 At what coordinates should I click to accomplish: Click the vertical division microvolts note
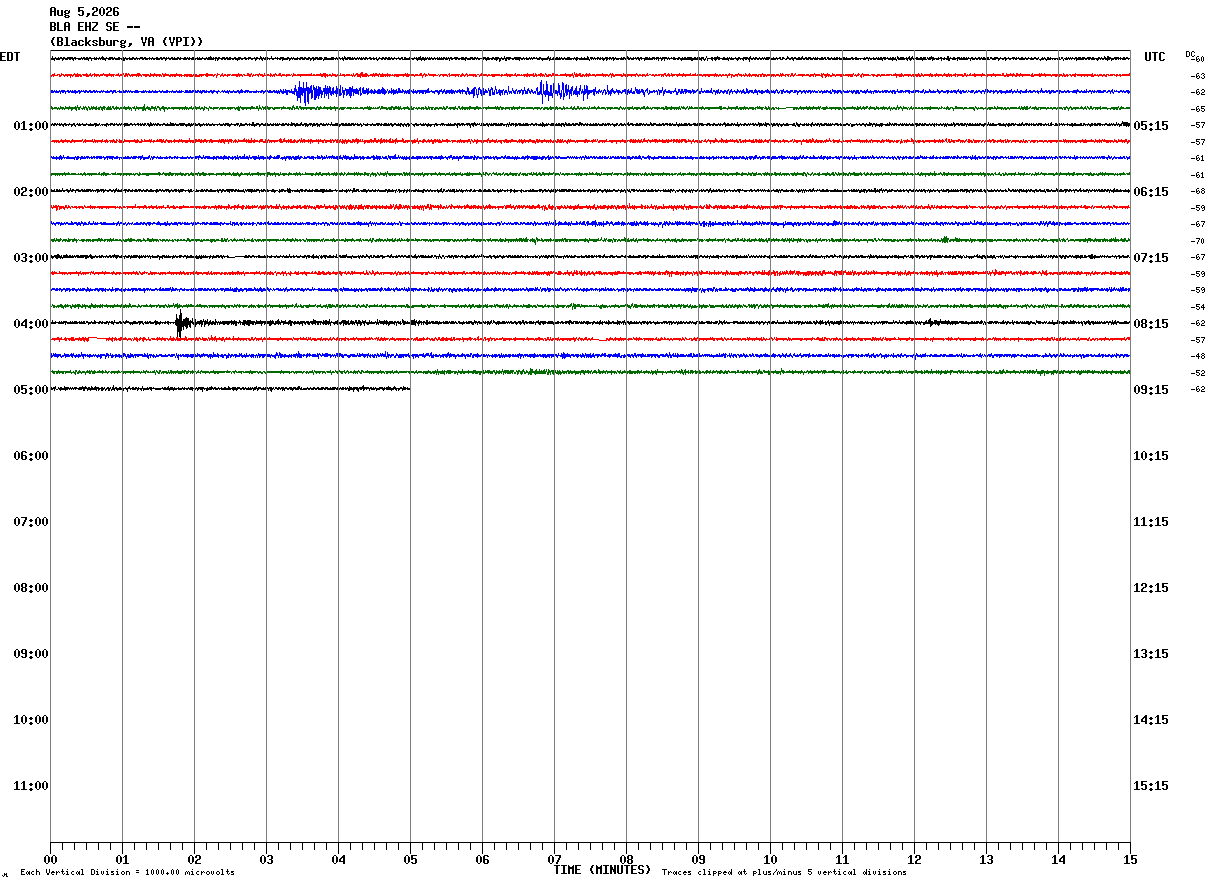tap(127, 873)
